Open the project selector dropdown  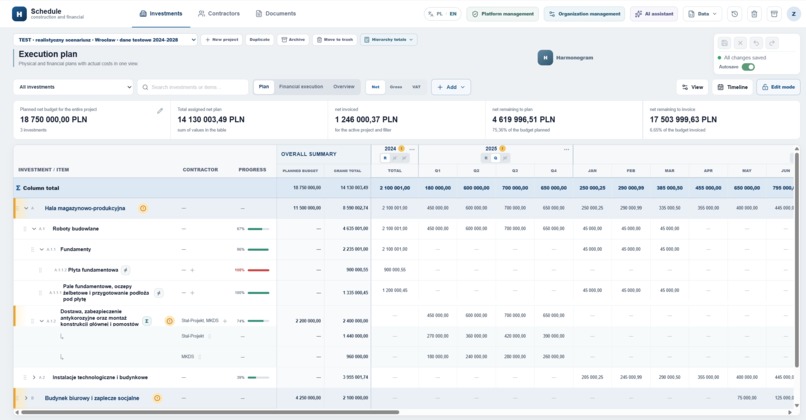105,40
